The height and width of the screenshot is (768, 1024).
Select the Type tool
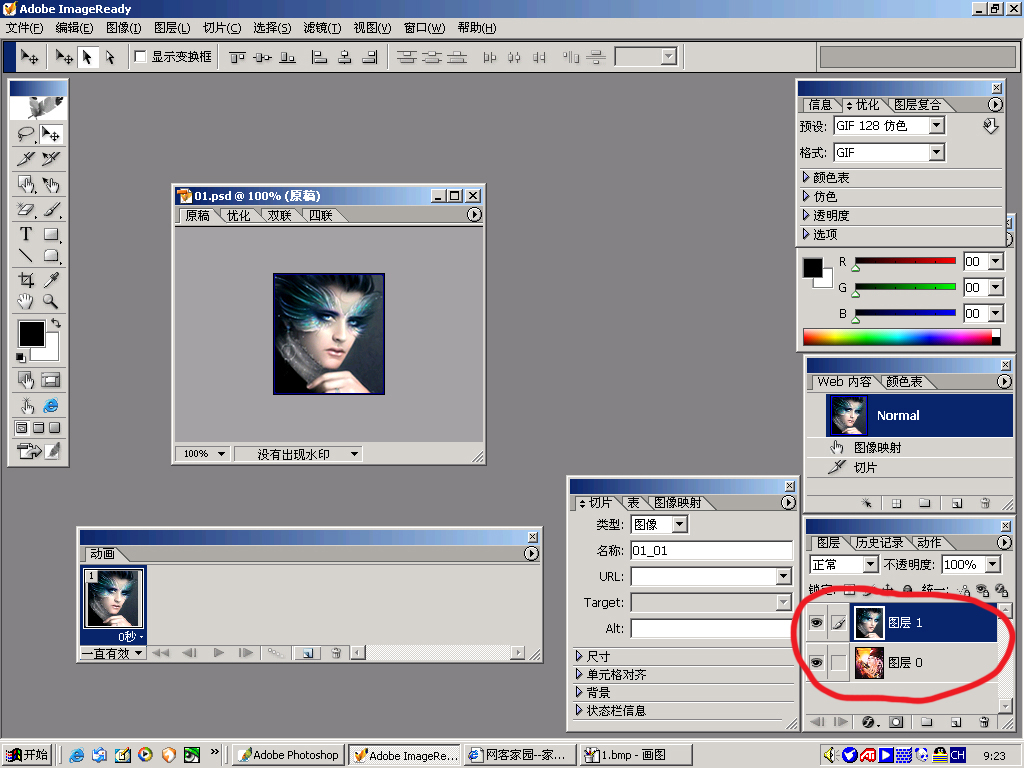pos(26,234)
